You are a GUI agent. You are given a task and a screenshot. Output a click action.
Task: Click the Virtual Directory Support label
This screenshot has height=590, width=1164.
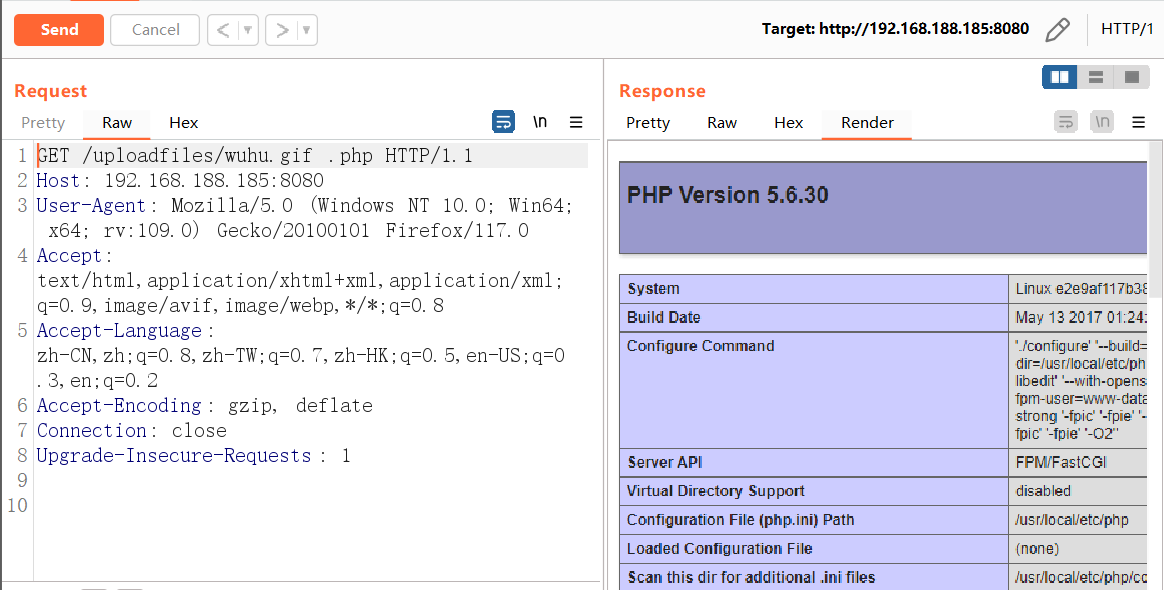point(716,491)
